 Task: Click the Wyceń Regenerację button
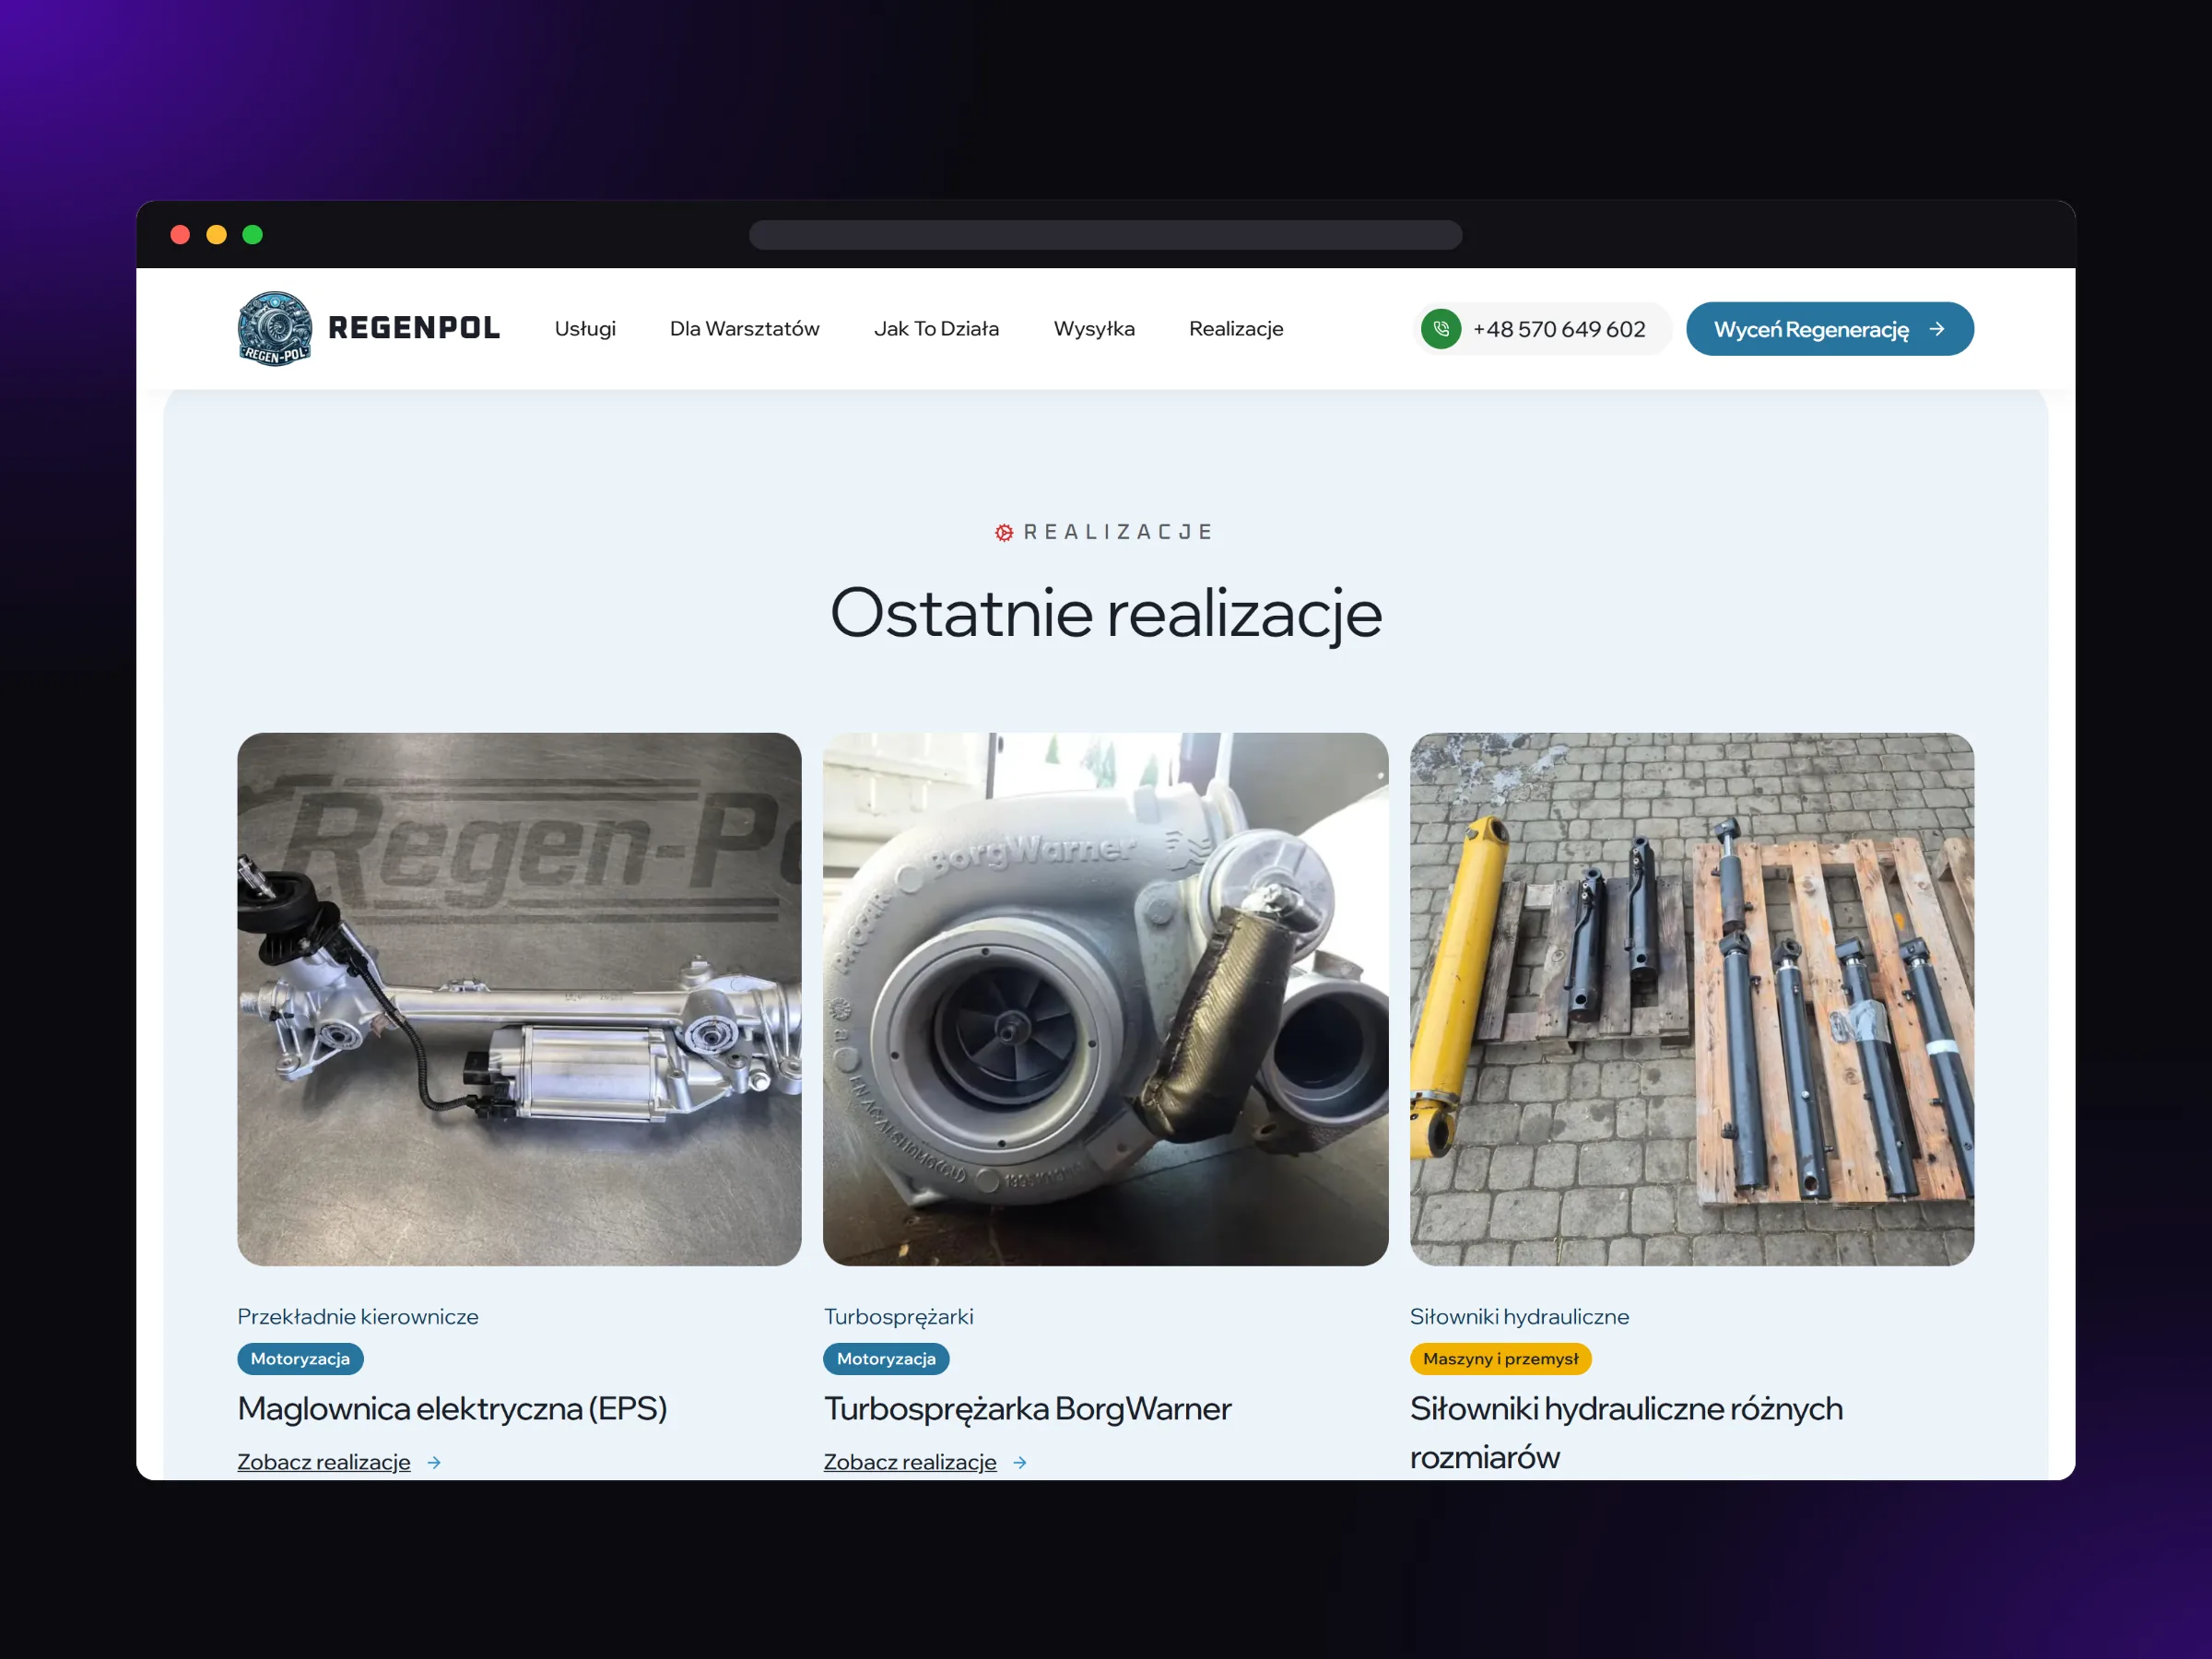[1829, 329]
